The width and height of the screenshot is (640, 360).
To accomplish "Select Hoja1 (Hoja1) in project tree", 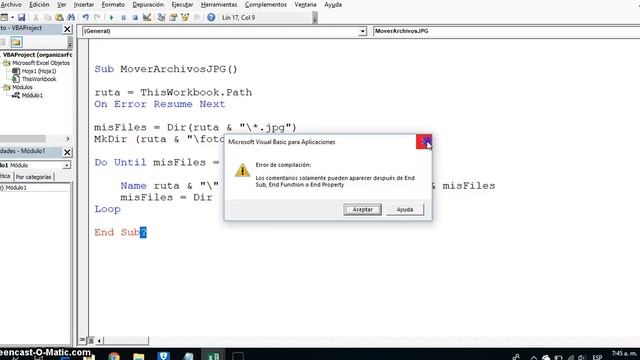I will [39, 71].
